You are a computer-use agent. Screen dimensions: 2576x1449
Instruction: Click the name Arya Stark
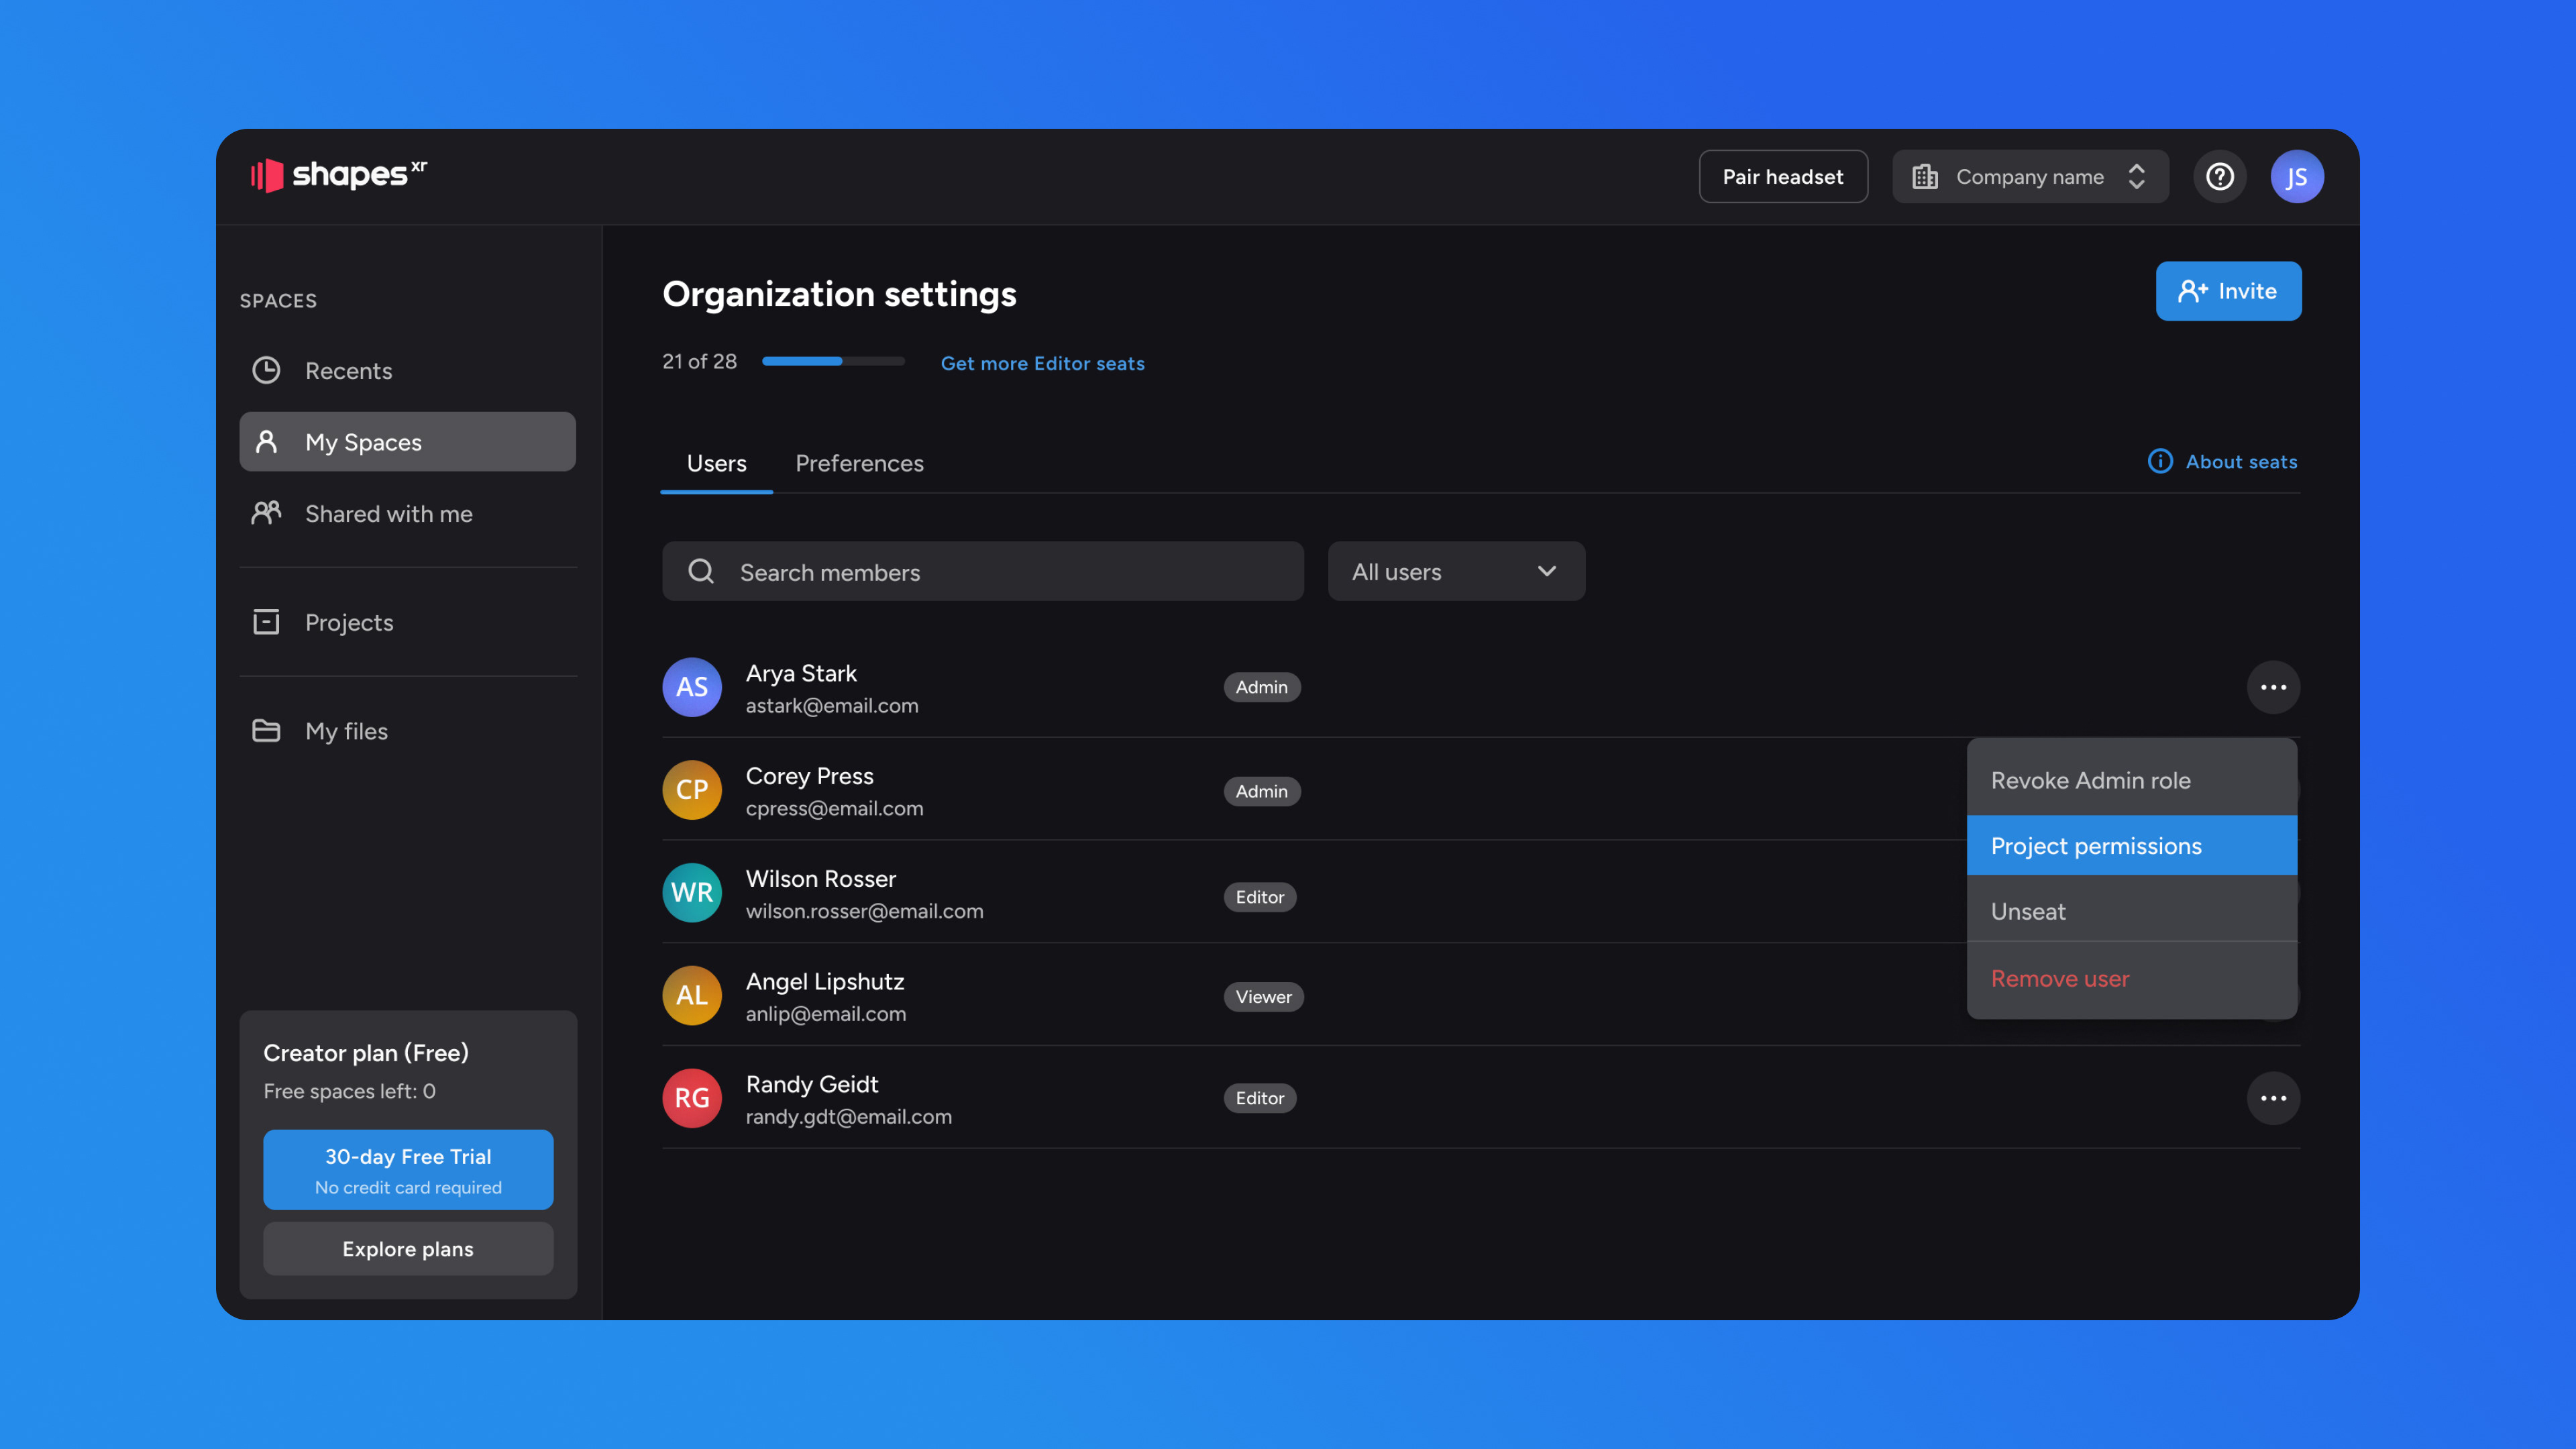point(801,673)
